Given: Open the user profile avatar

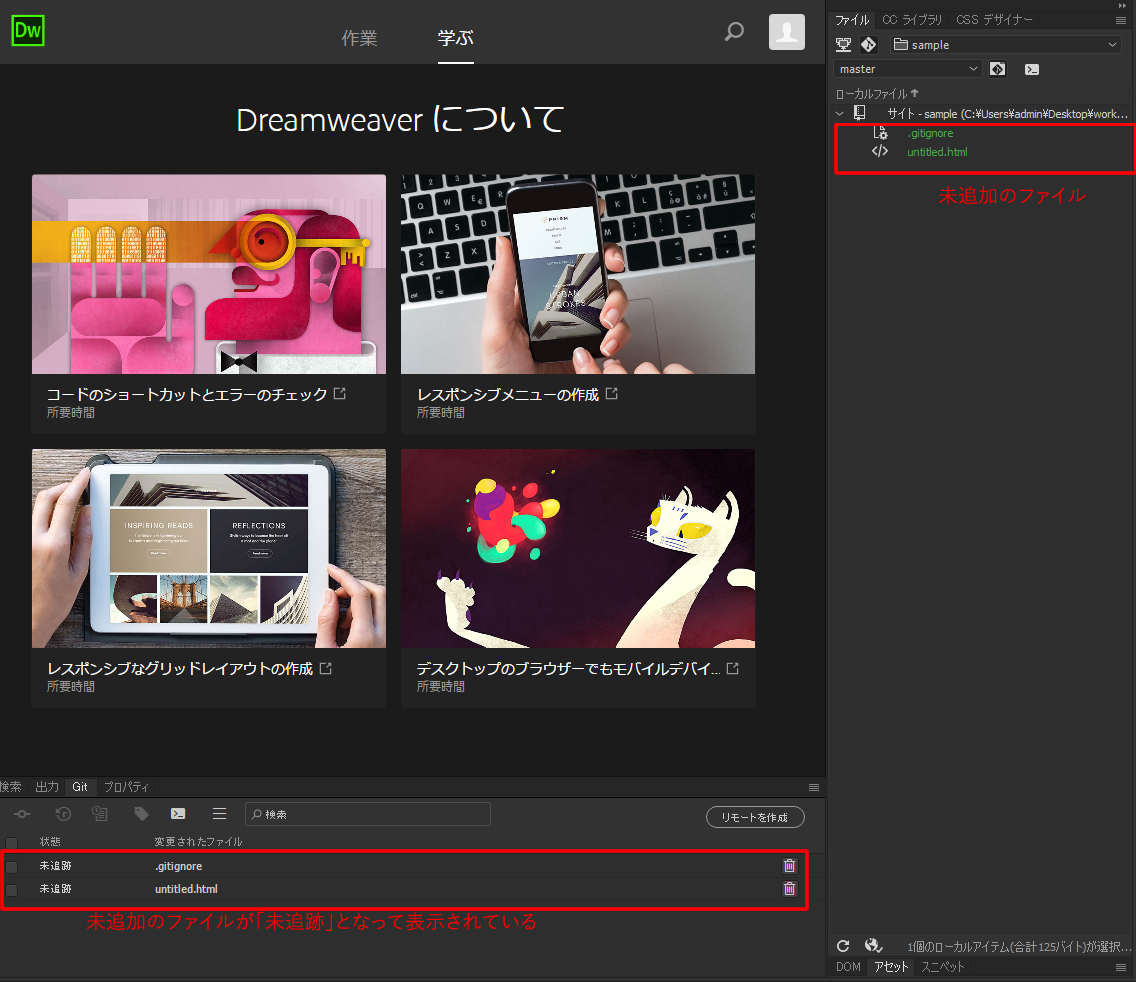Looking at the screenshot, I should 787,32.
